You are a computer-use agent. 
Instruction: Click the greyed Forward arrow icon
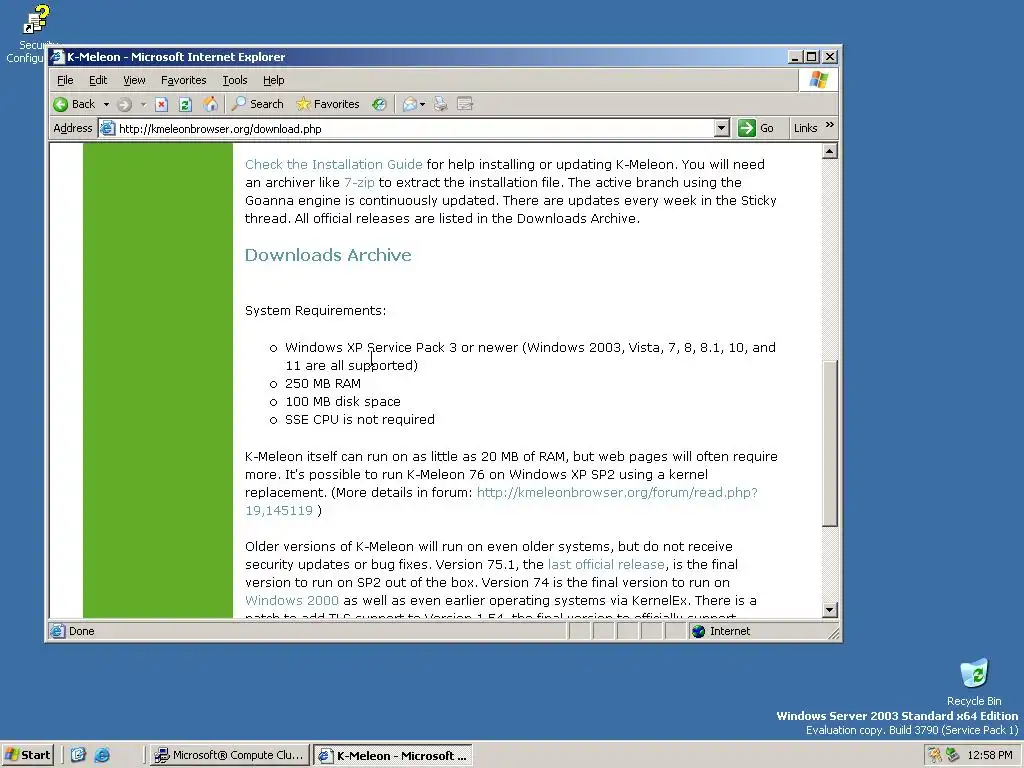(125, 104)
